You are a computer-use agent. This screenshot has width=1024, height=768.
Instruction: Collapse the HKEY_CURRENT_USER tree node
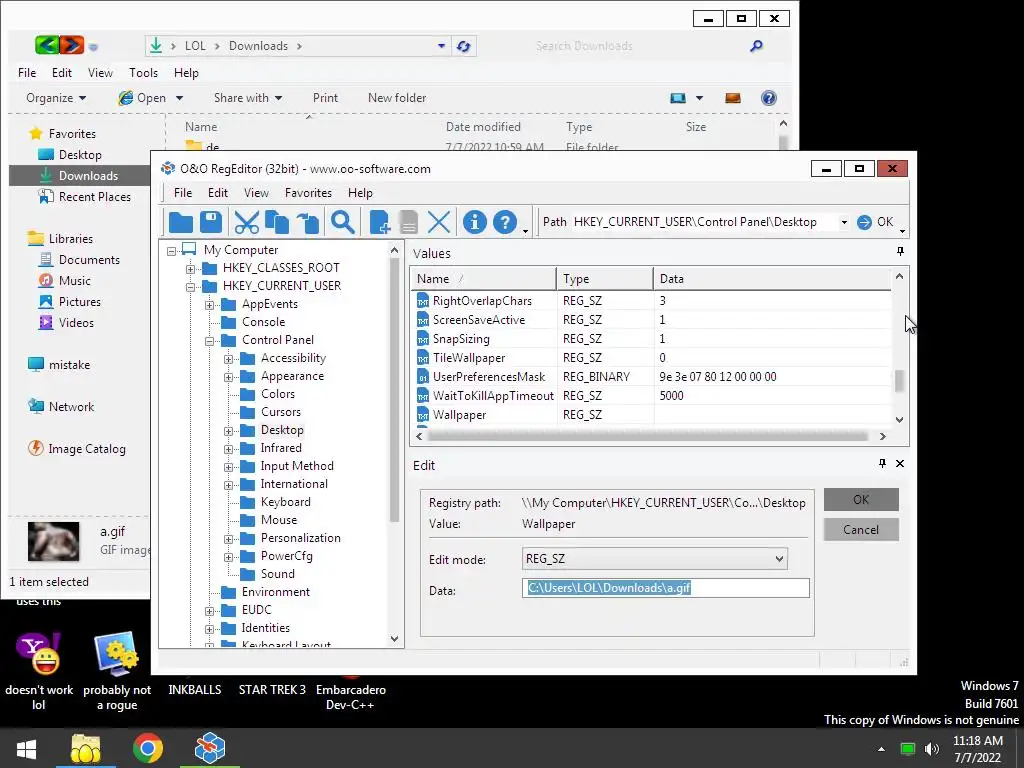click(x=190, y=286)
